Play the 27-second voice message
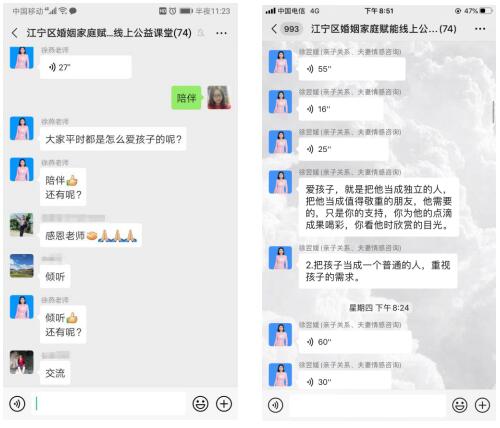Viewport: 500px width, 428px height. (86, 67)
